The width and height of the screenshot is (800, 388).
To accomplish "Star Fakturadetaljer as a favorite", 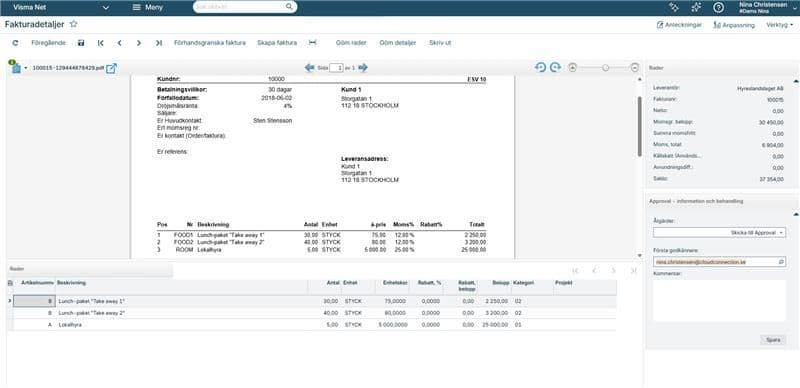I will [x=73, y=24].
